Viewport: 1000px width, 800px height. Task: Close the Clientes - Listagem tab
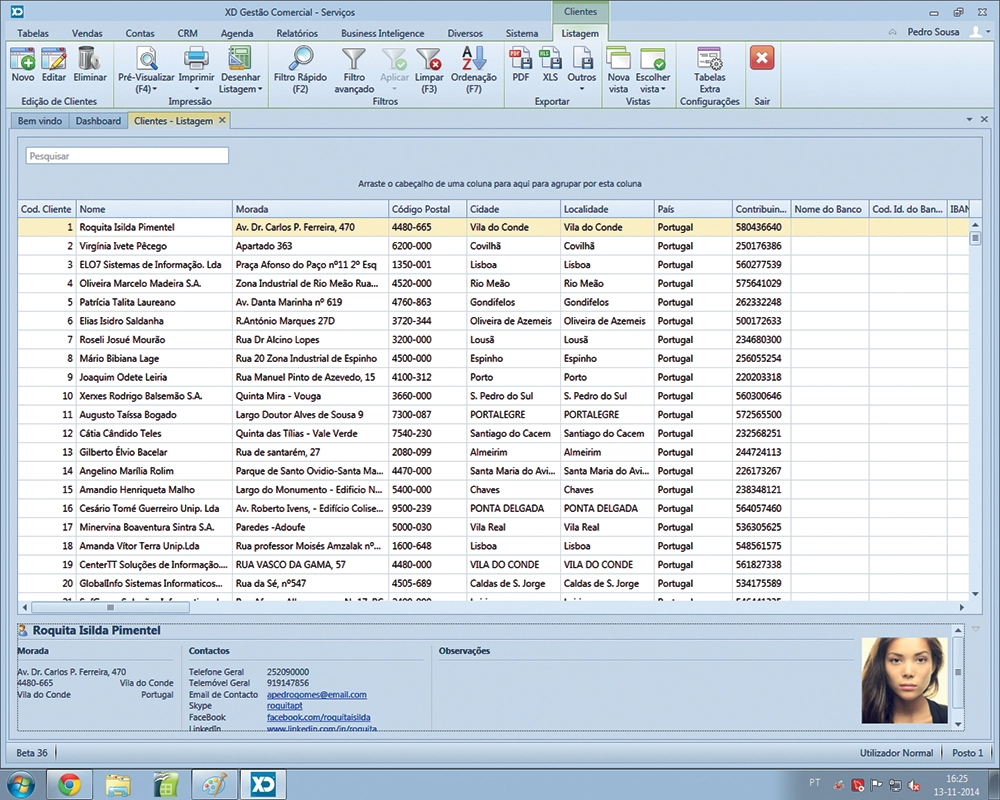pos(223,120)
